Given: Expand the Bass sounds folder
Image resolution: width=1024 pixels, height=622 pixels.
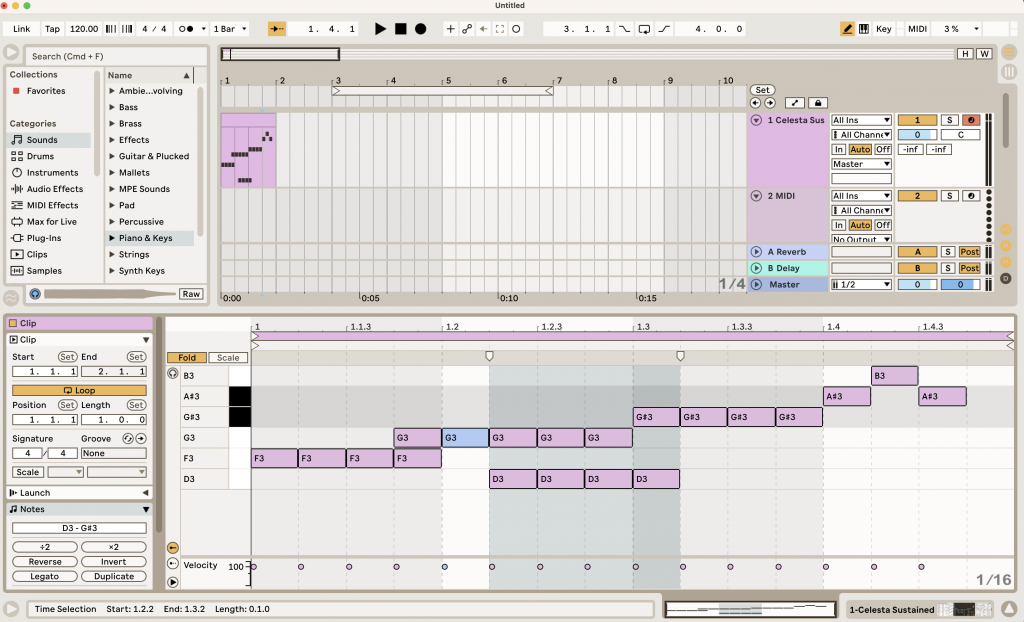Looking at the screenshot, I should click(x=112, y=107).
